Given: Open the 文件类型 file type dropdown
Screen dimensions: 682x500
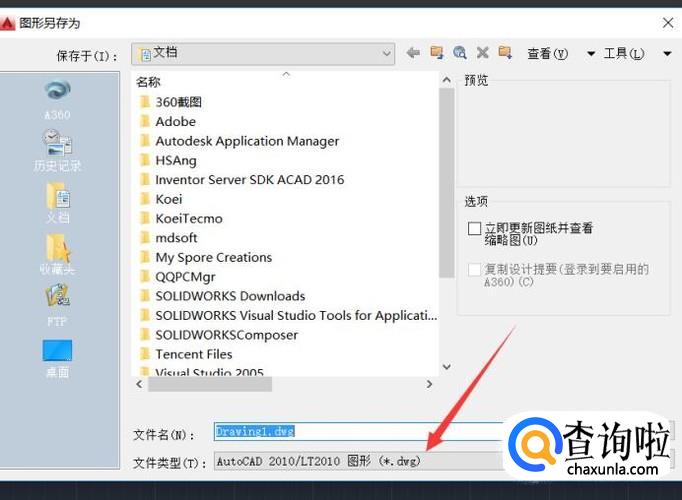Looking at the screenshot, I should 359,461.
